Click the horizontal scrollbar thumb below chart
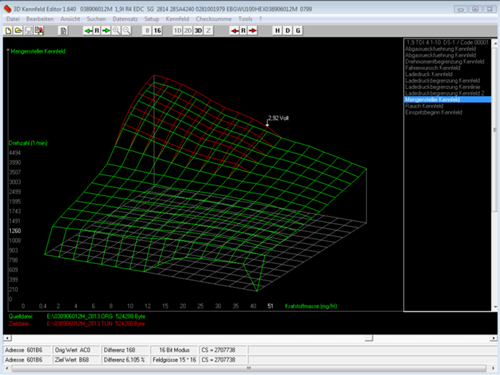Image resolution: width=500 pixels, height=375 pixels. pos(369,338)
